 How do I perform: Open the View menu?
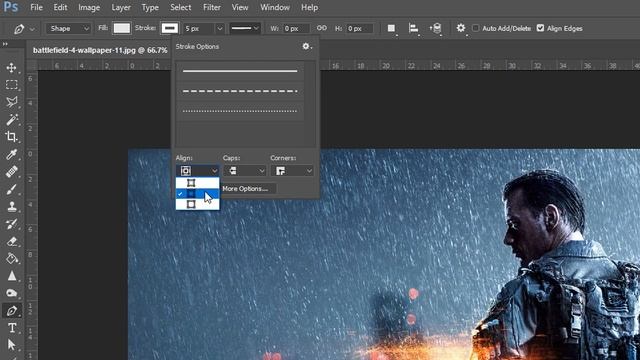point(240,7)
